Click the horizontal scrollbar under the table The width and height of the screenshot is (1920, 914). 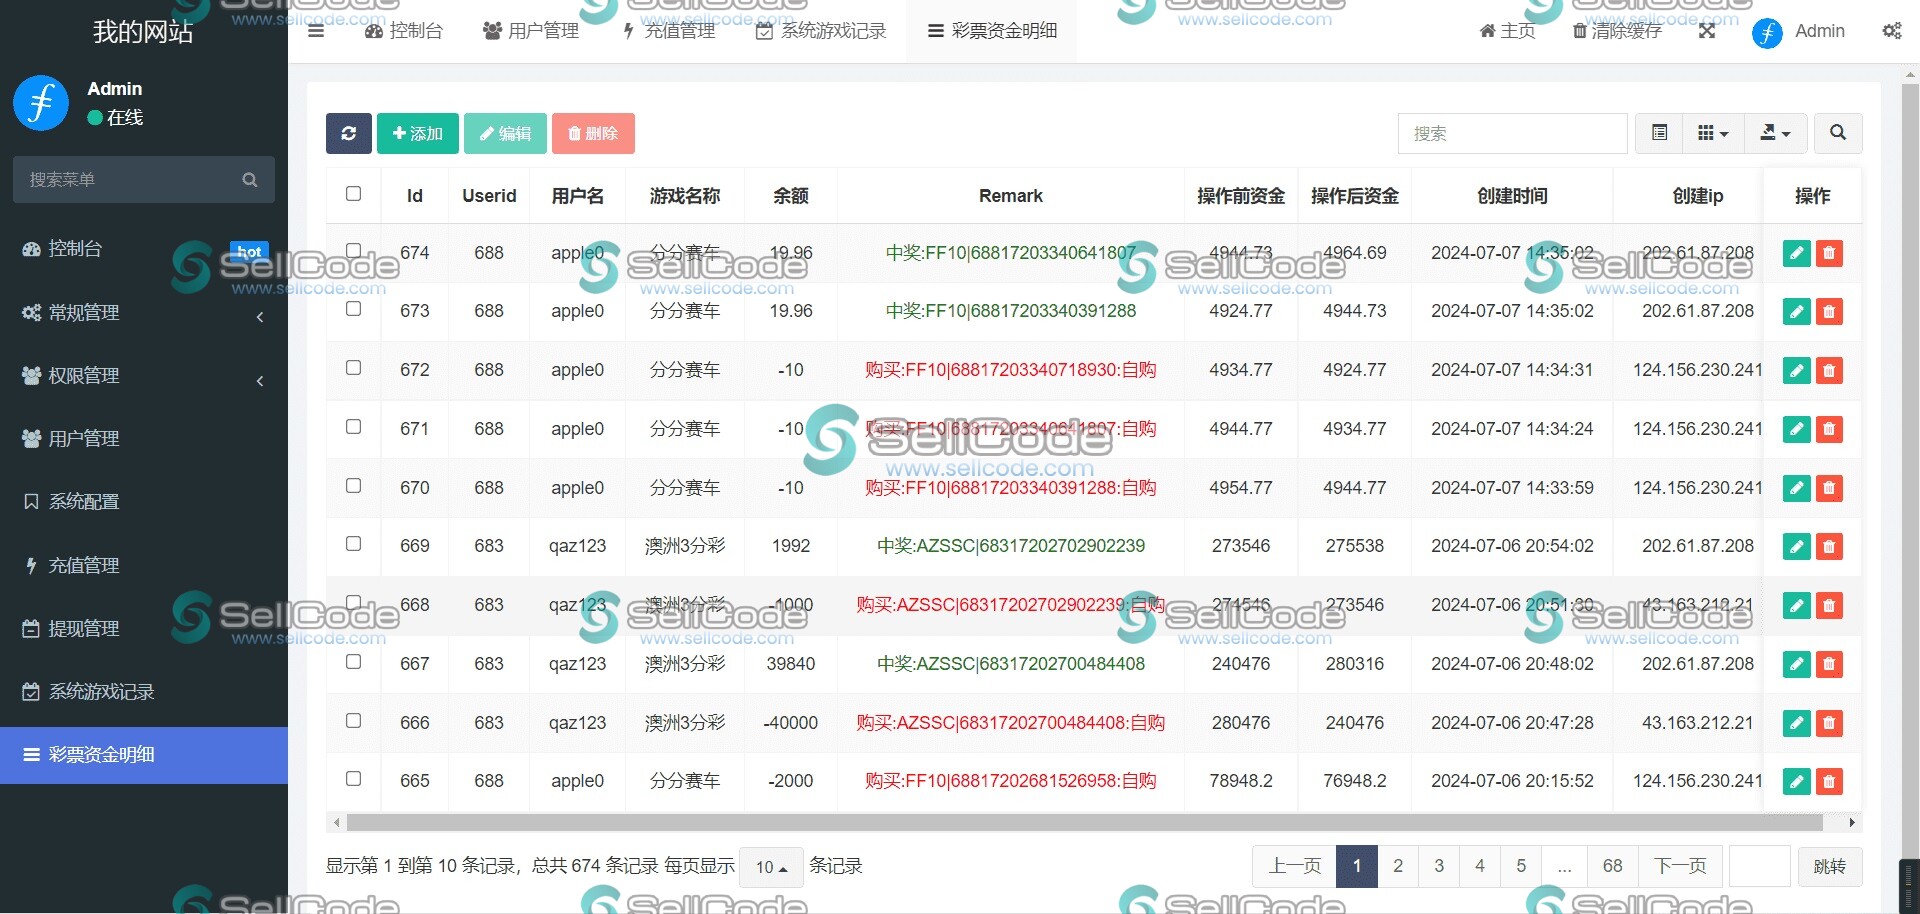click(1084, 823)
